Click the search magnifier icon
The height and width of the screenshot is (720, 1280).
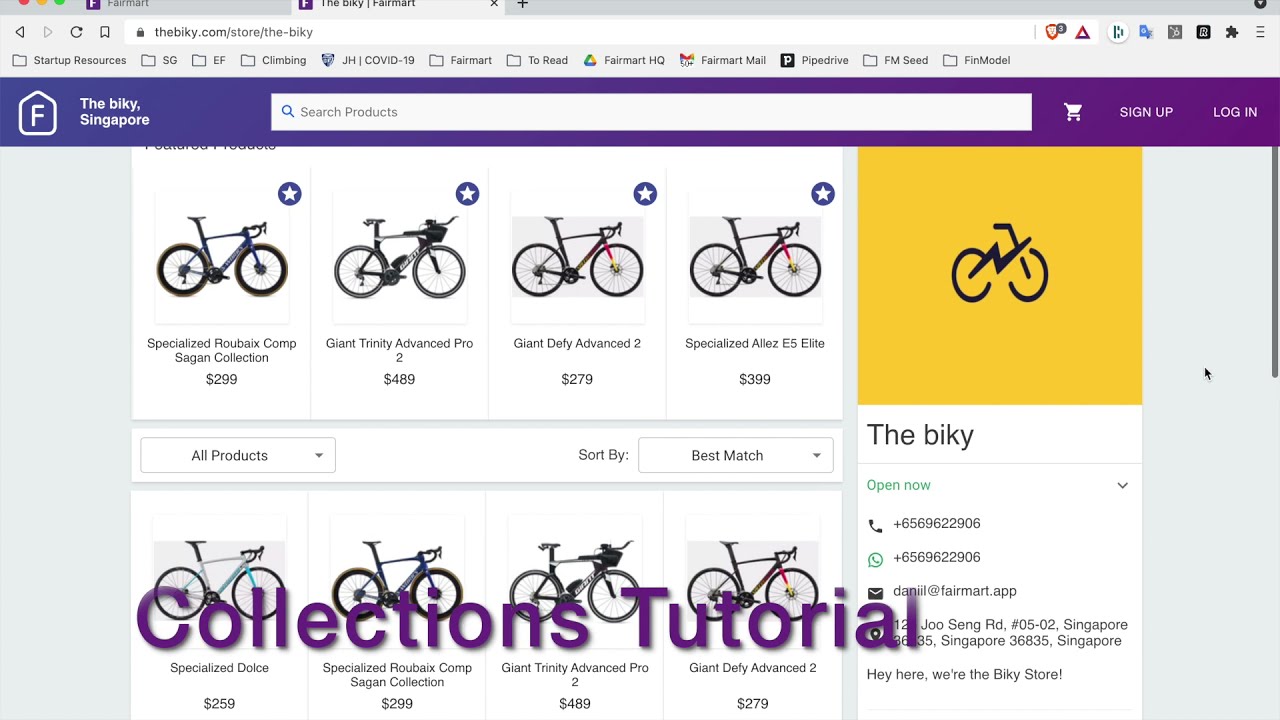(288, 112)
